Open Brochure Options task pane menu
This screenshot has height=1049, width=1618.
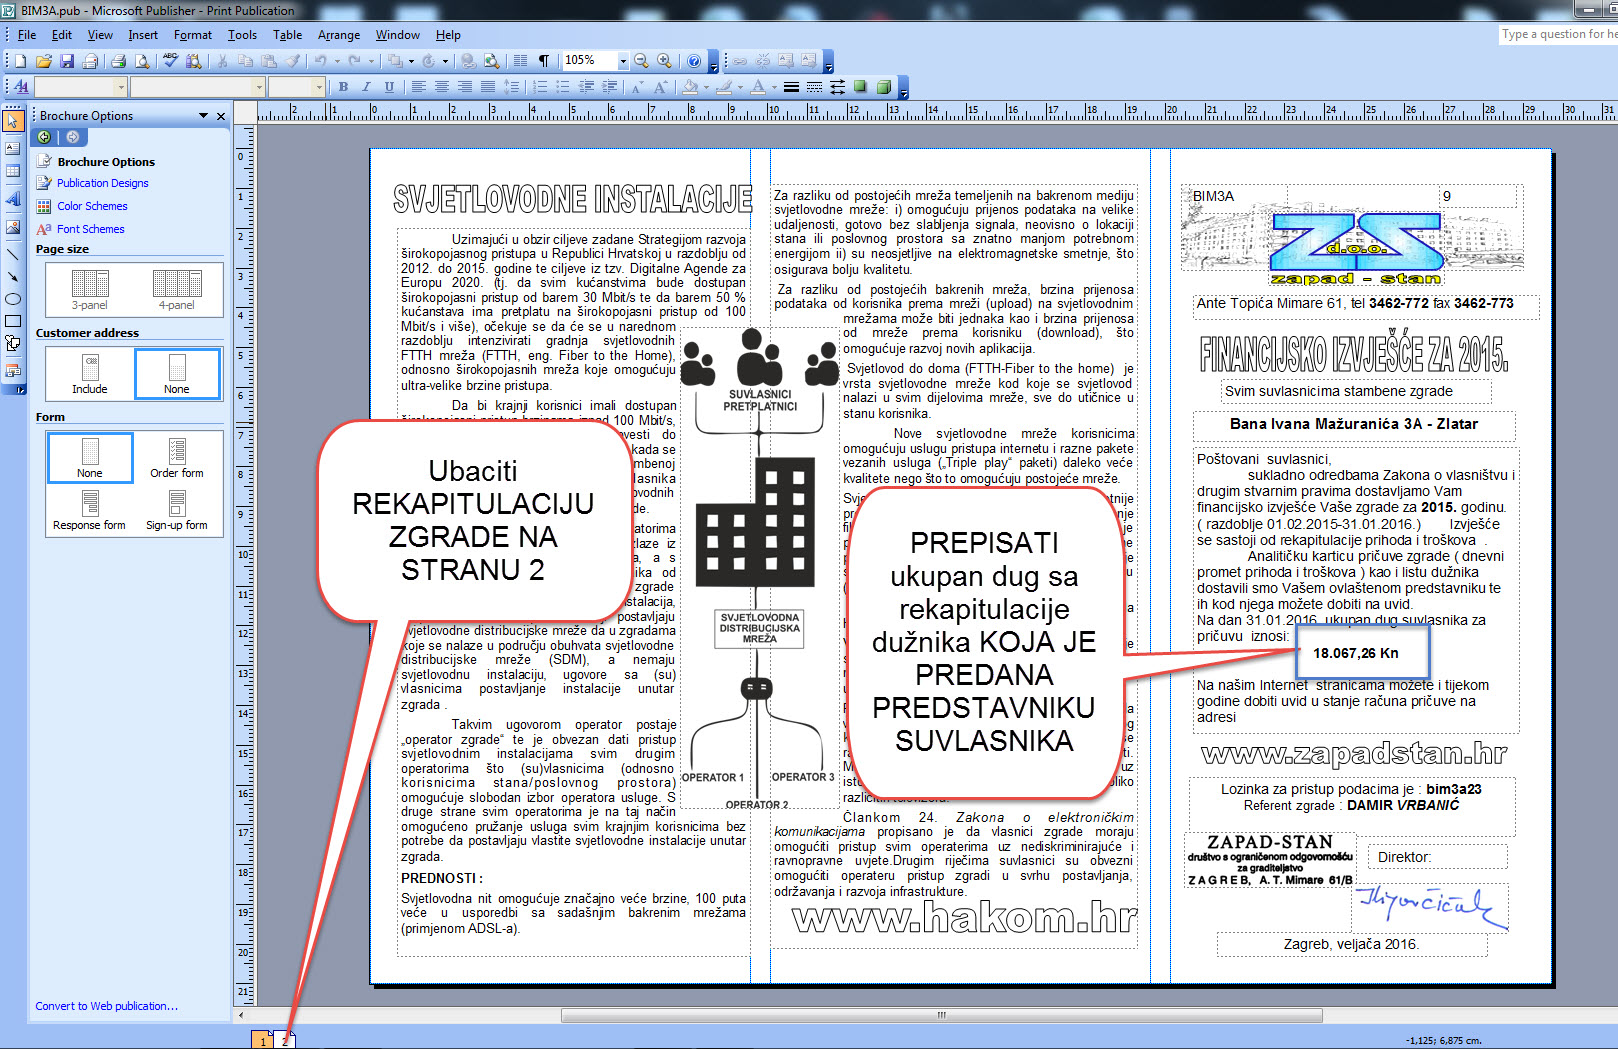coord(204,116)
